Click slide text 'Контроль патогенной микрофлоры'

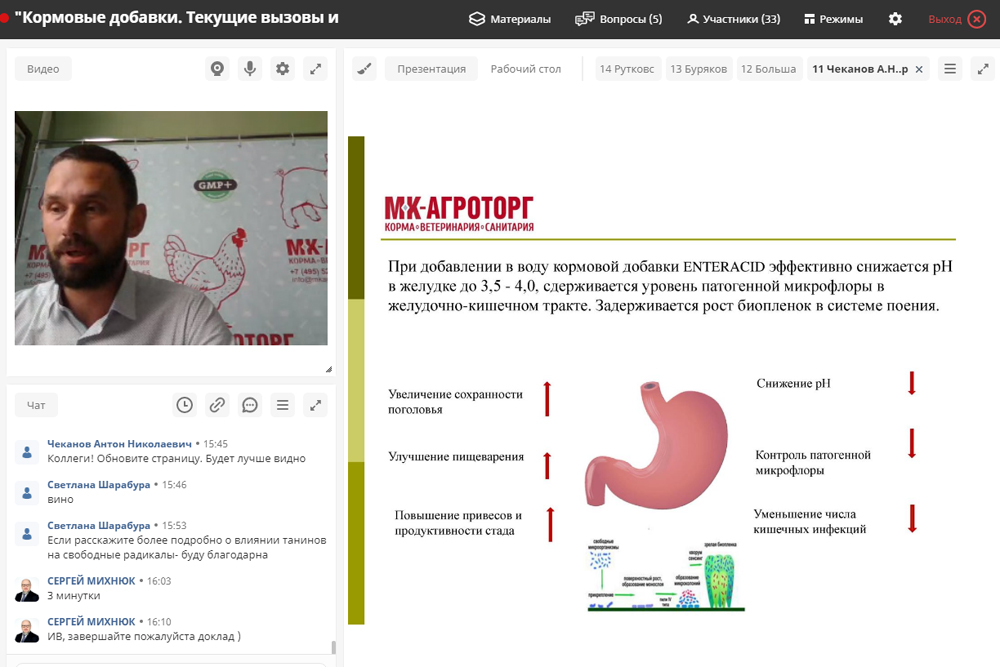(812, 462)
